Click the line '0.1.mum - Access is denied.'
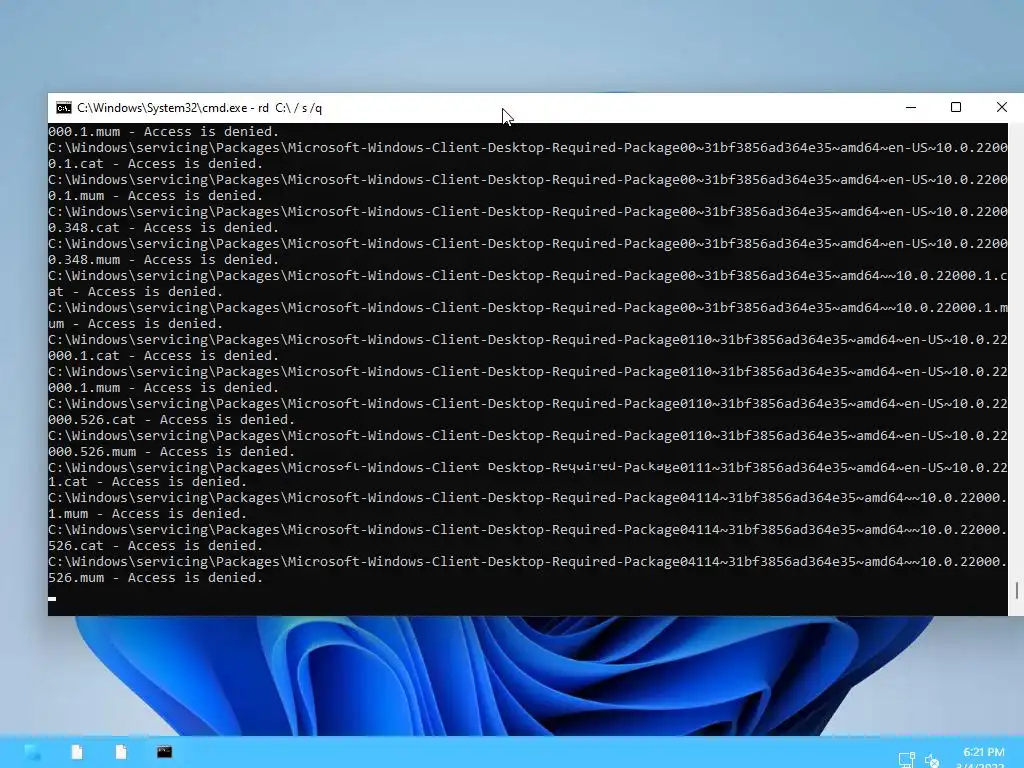1024x768 pixels. (155, 196)
